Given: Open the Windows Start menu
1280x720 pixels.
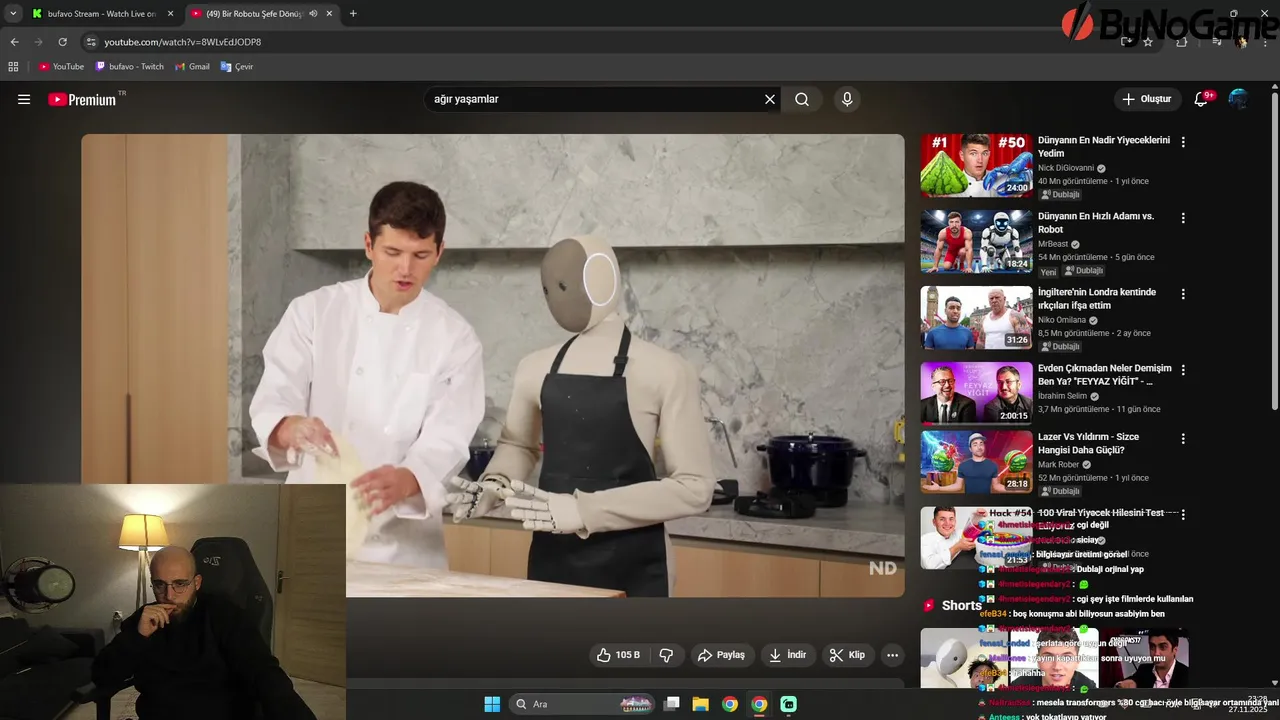Looking at the screenshot, I should (492, 704).
